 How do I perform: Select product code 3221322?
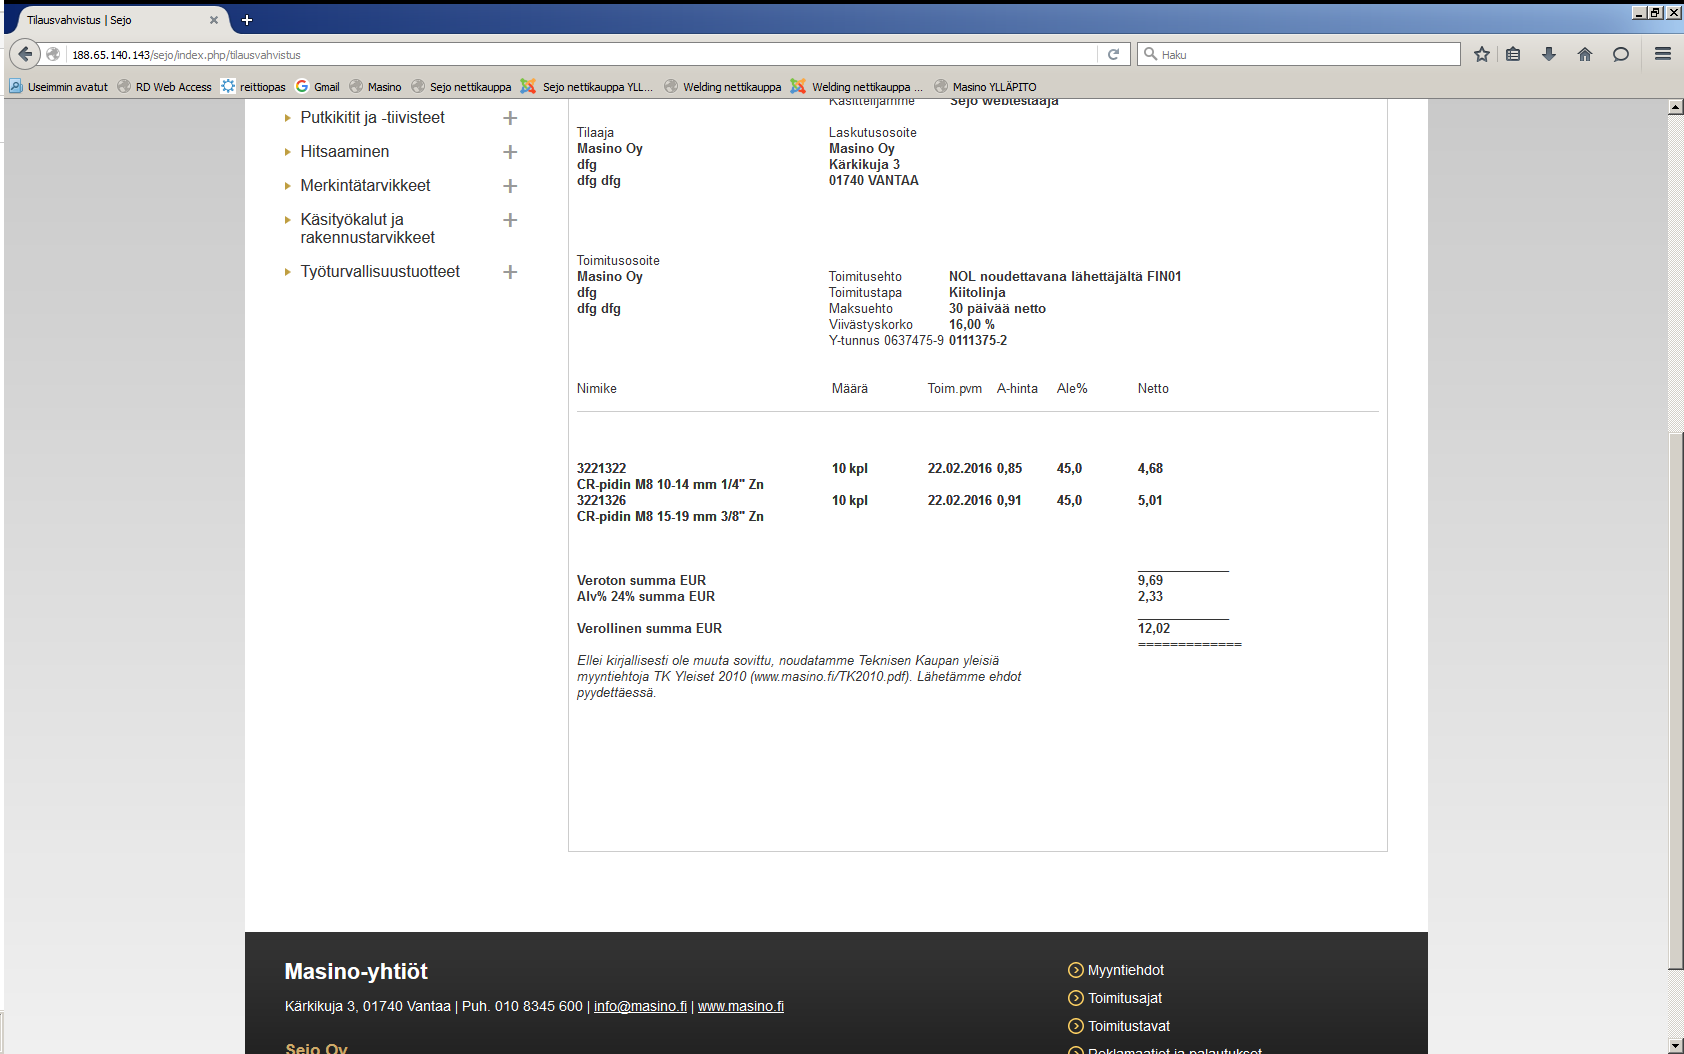pos(601,468)
